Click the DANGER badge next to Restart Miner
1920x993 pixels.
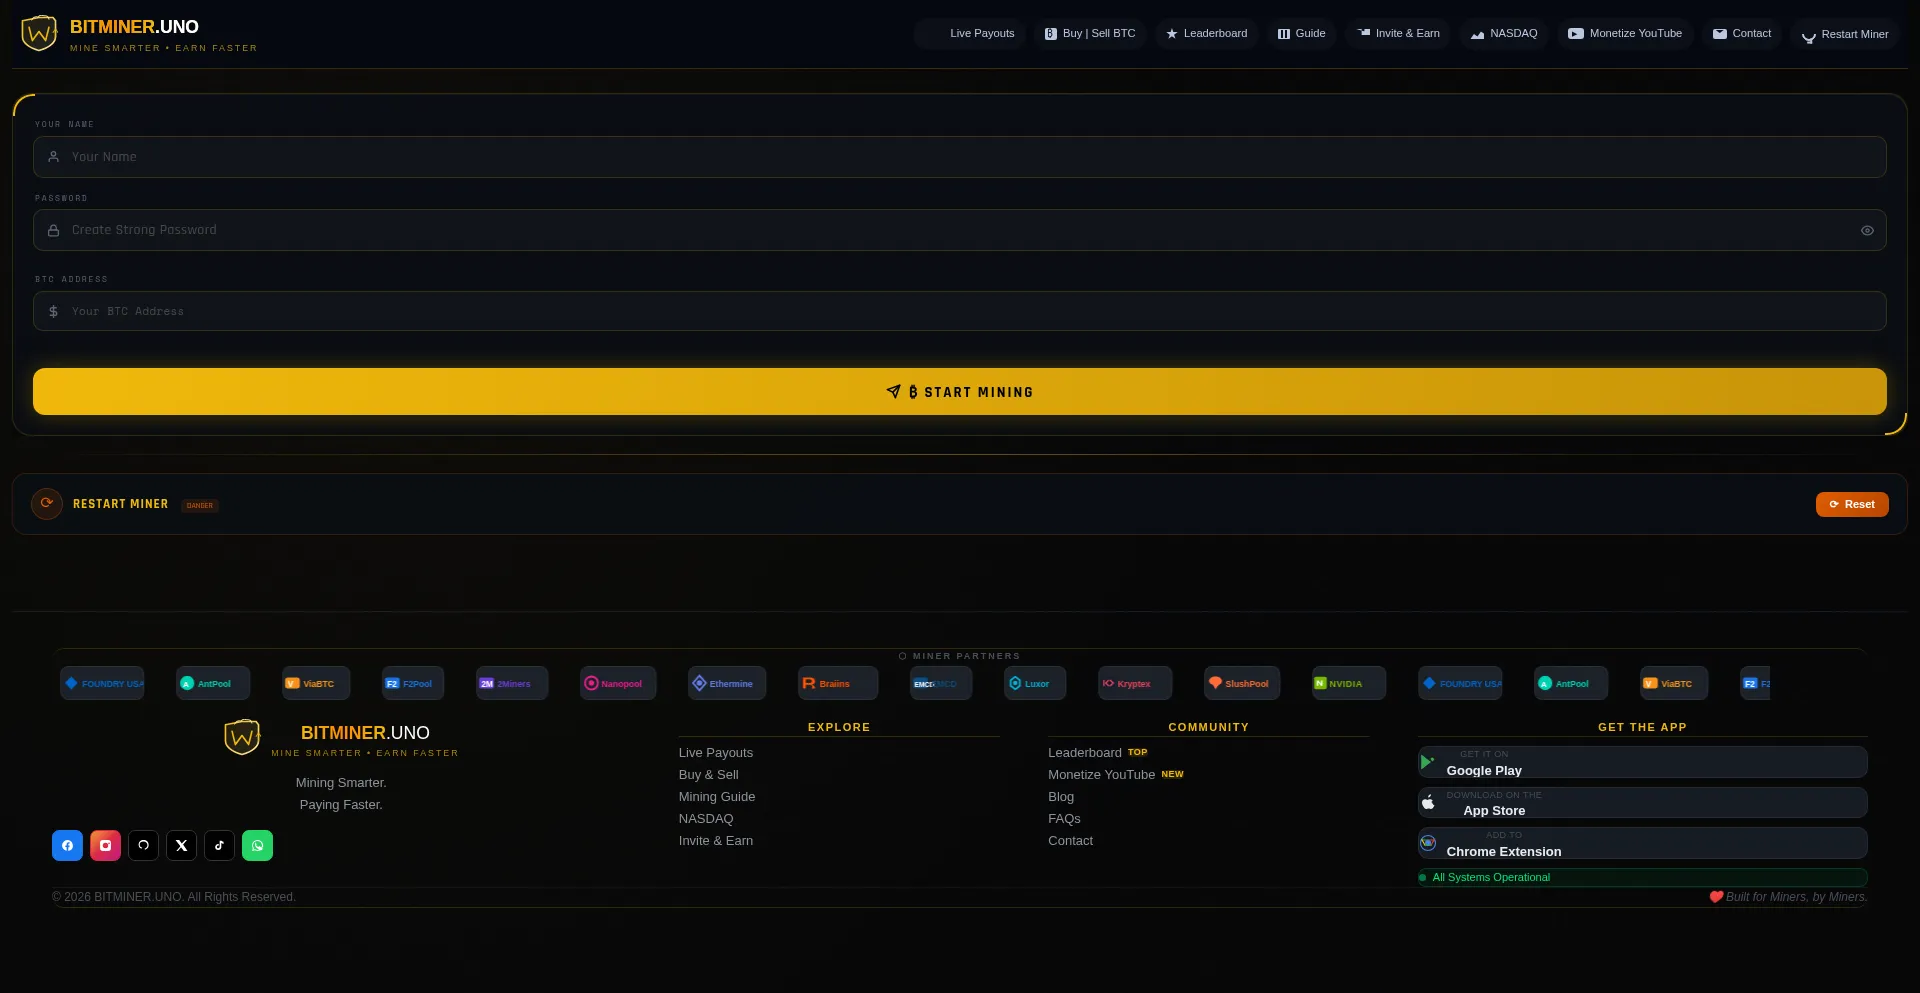[x=200, y=506]
